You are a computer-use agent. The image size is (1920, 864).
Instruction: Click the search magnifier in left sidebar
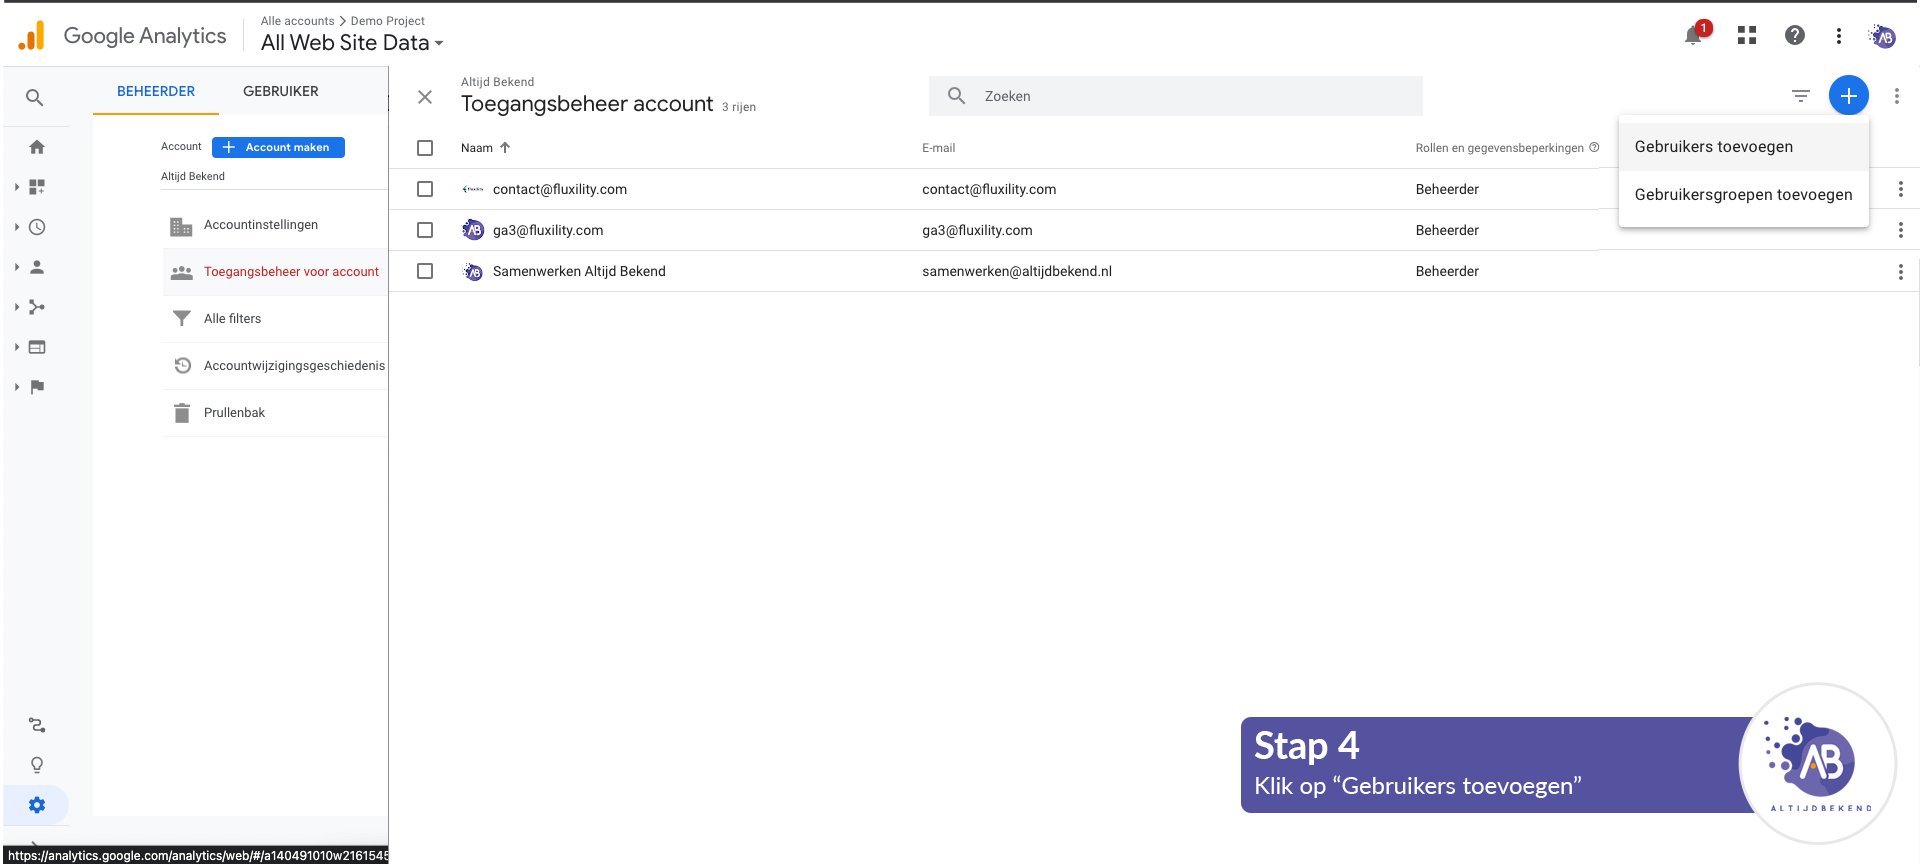pyautogui.click(x=35, y=98)
